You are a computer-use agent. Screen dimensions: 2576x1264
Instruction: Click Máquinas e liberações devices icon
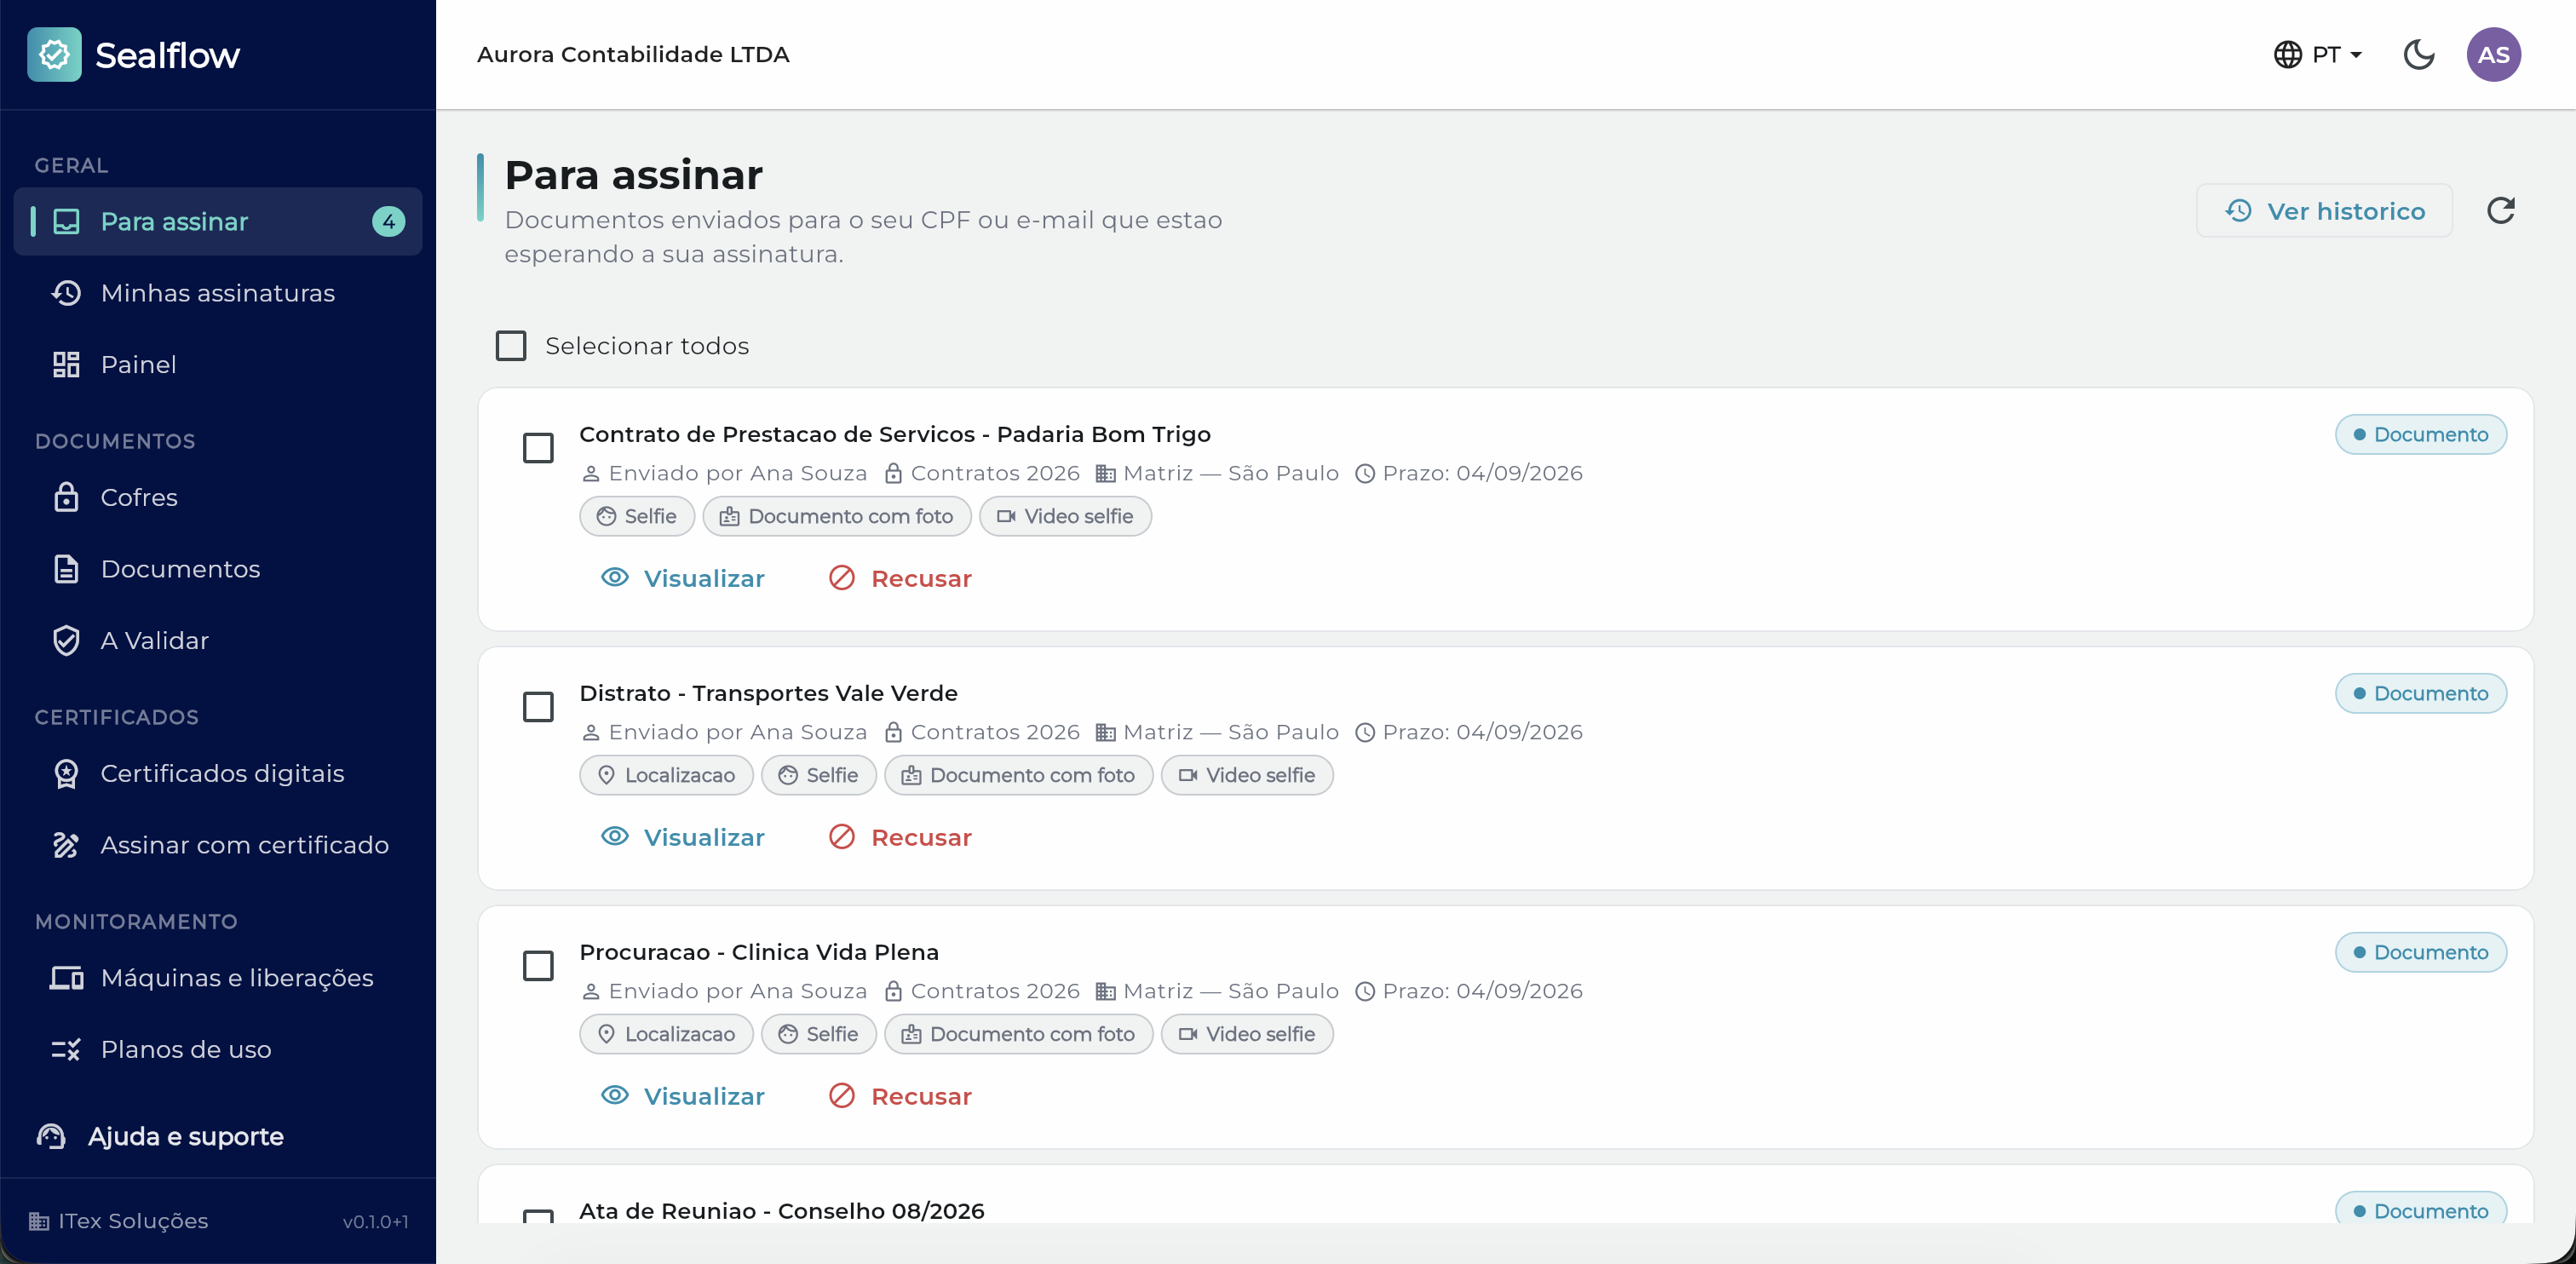66,978
